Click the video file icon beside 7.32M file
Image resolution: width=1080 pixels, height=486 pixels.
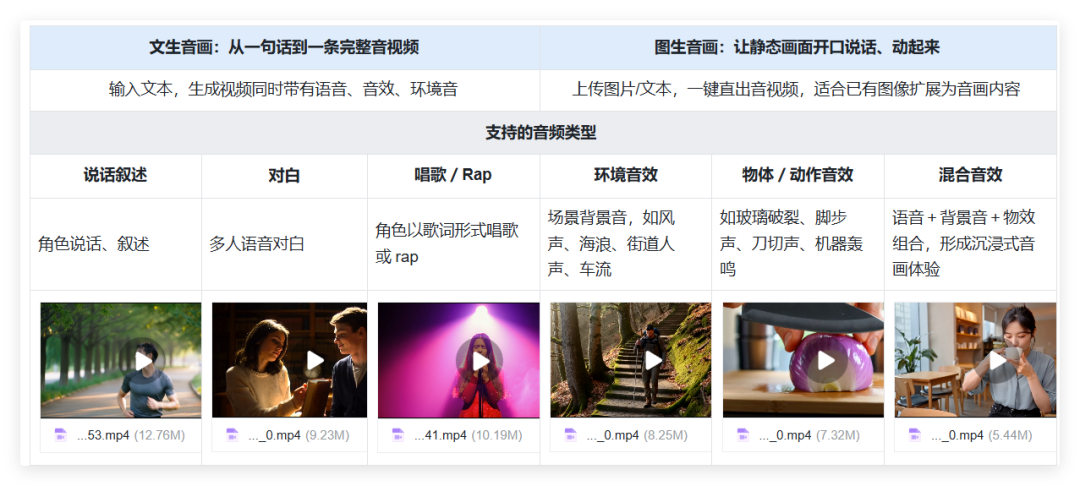(x=742, y=435)
